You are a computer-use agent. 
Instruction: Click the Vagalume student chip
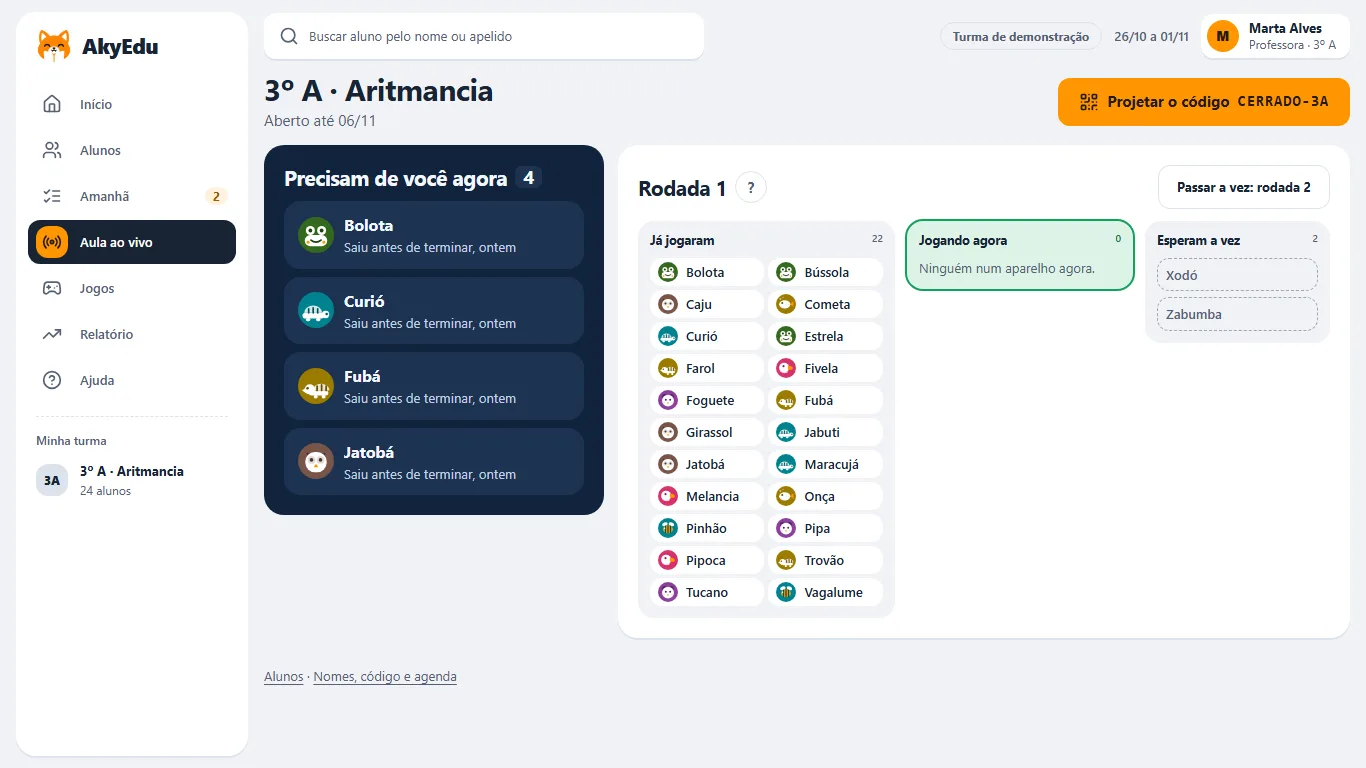pos(826,592)
